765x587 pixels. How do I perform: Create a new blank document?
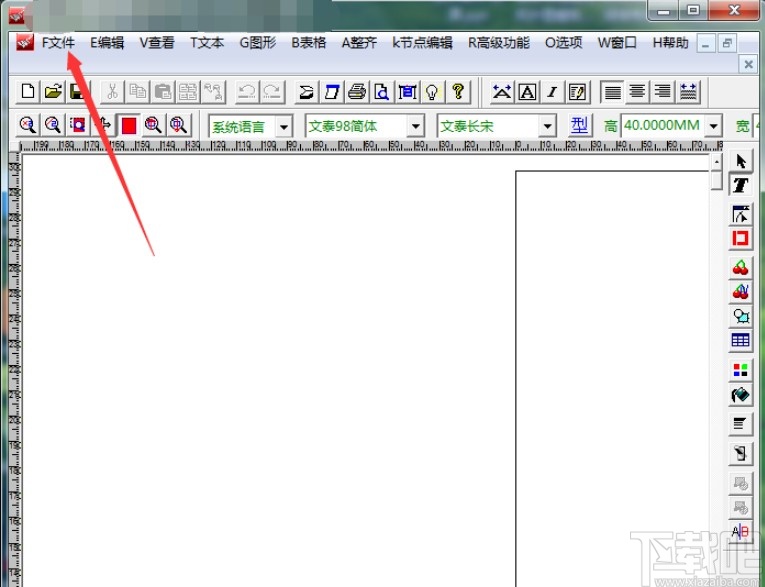pyautogui.click(x=28, y=92)
